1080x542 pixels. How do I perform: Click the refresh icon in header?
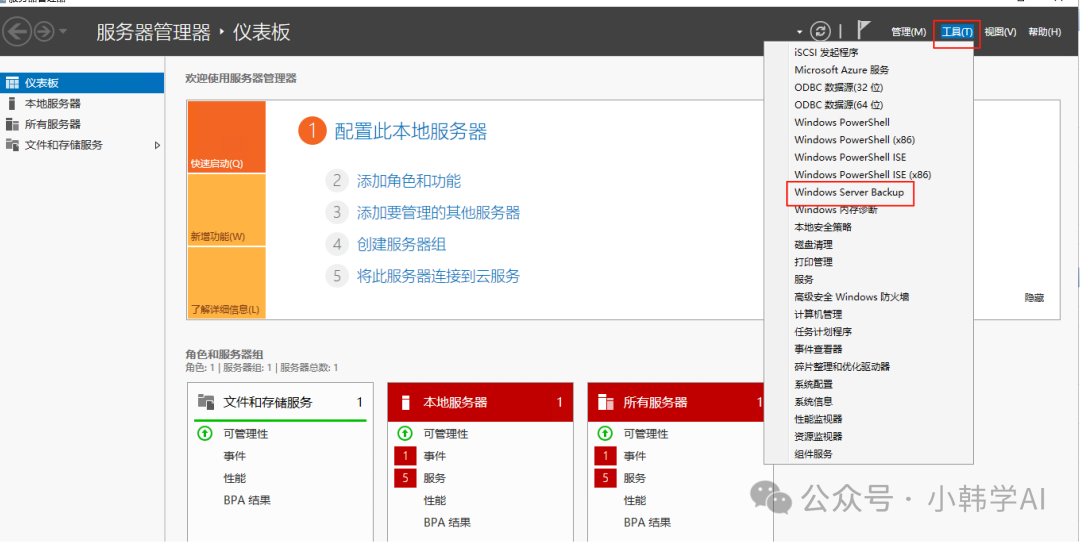point(820,32)
